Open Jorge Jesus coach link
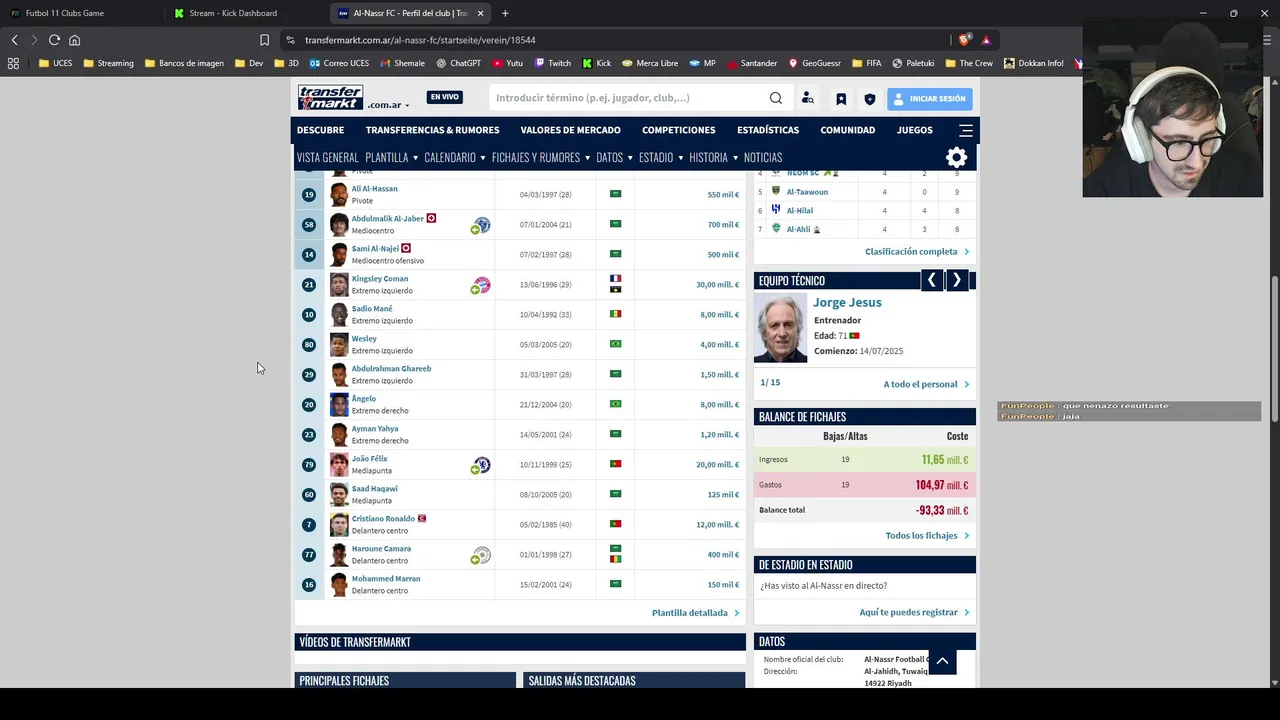The height and width of the screenshot is (720, 1280). click(847, 302)
